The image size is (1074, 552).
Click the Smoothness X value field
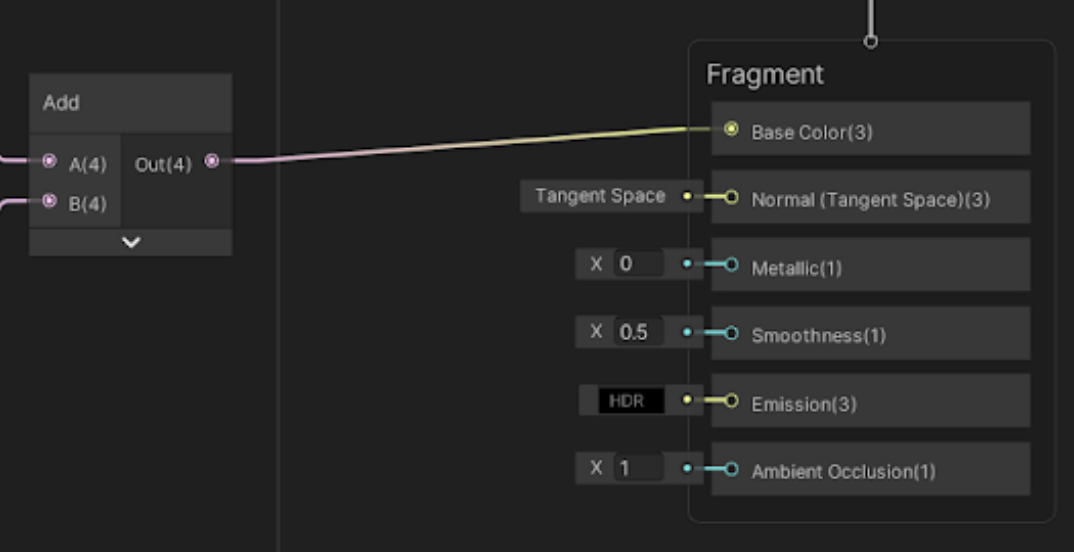click(638, 332)
